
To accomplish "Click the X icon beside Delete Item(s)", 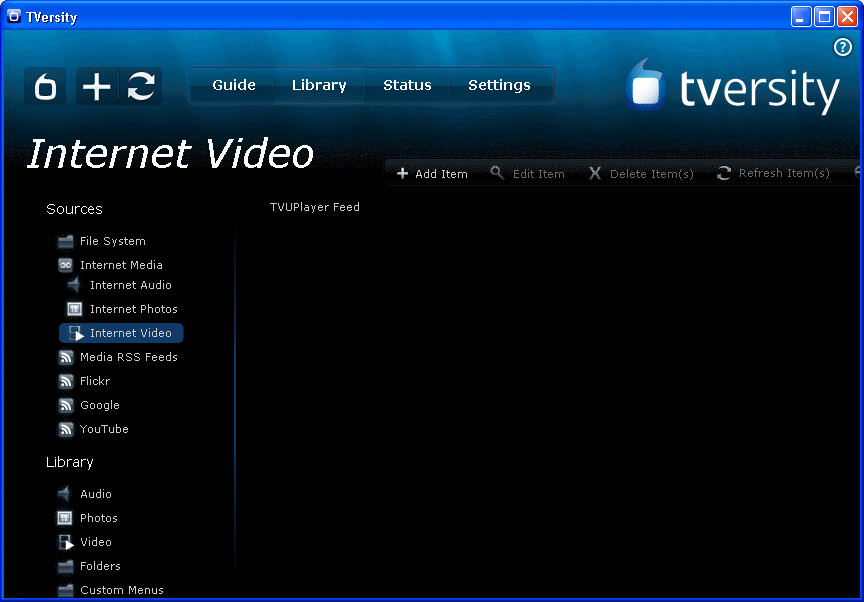I will (595, 173).
